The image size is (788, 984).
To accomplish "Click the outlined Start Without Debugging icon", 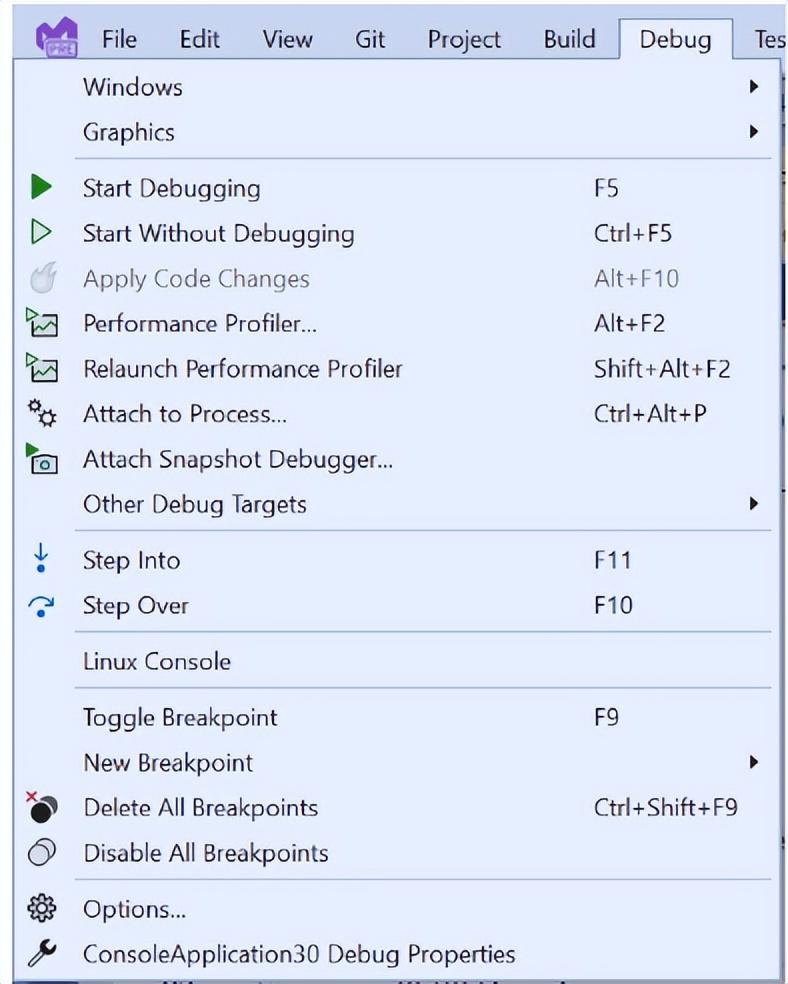I will [x=41, y=232].
